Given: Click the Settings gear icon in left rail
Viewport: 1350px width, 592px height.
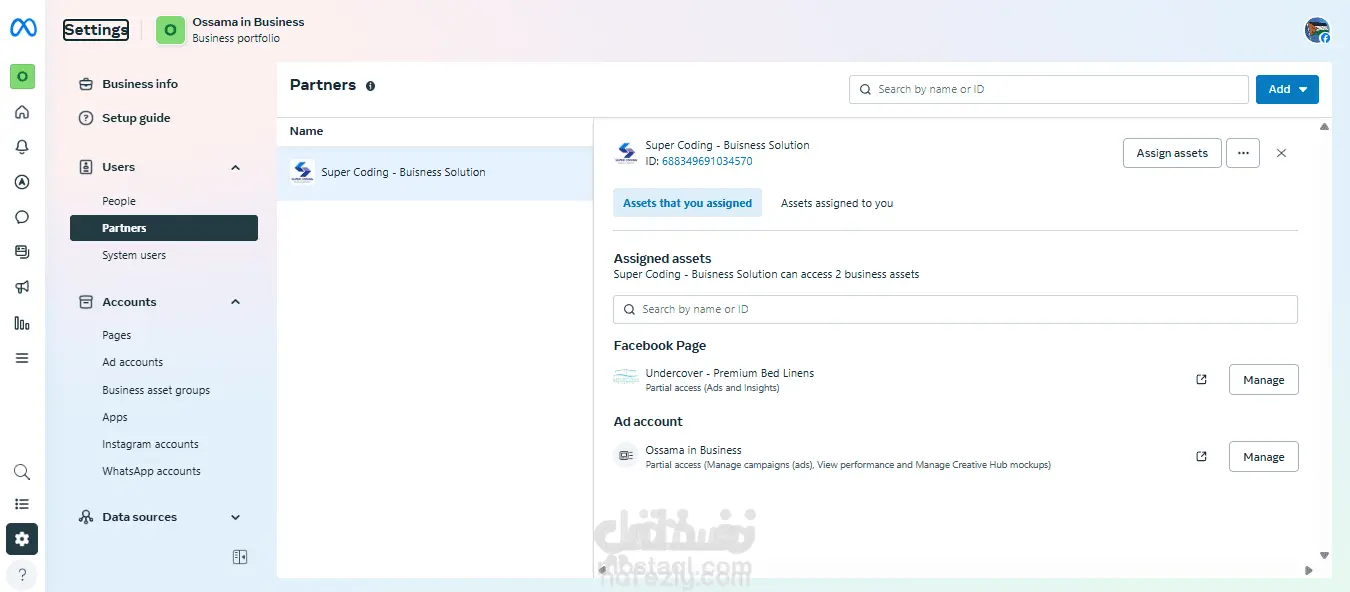Looking at the screenshot, I should click(22, 539).
